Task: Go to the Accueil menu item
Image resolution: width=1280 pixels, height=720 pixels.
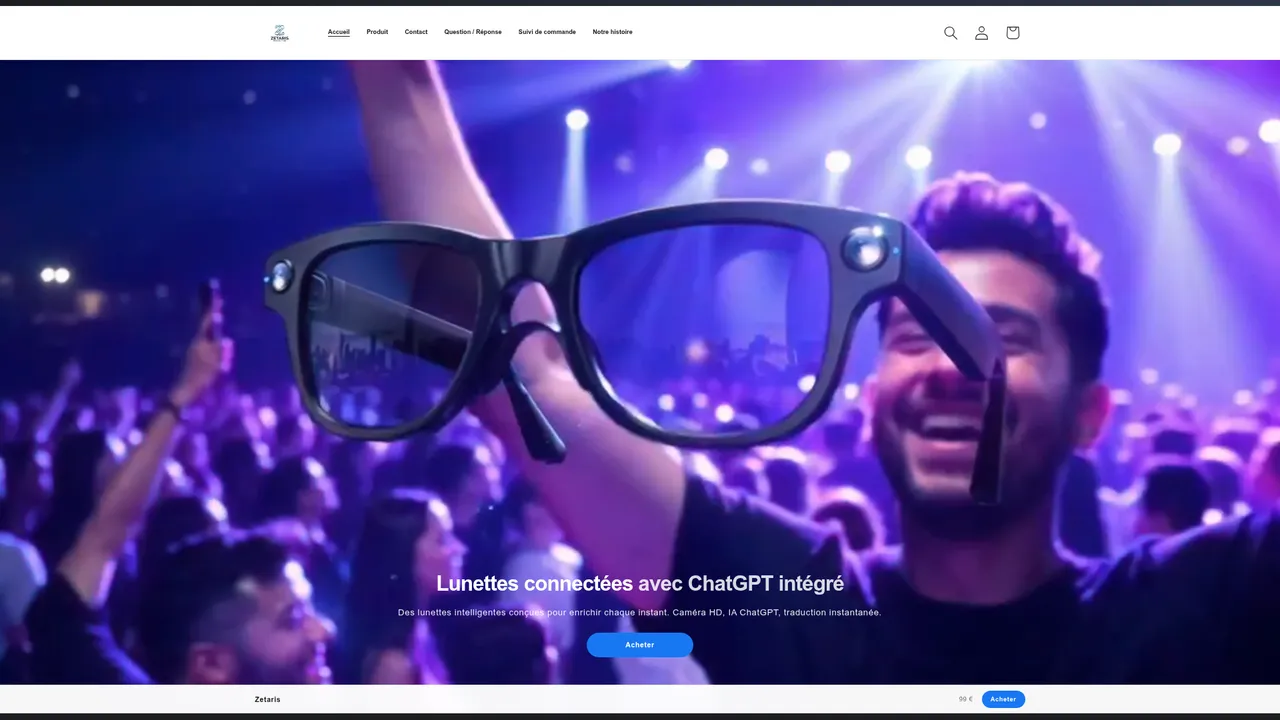Action: 339,32
